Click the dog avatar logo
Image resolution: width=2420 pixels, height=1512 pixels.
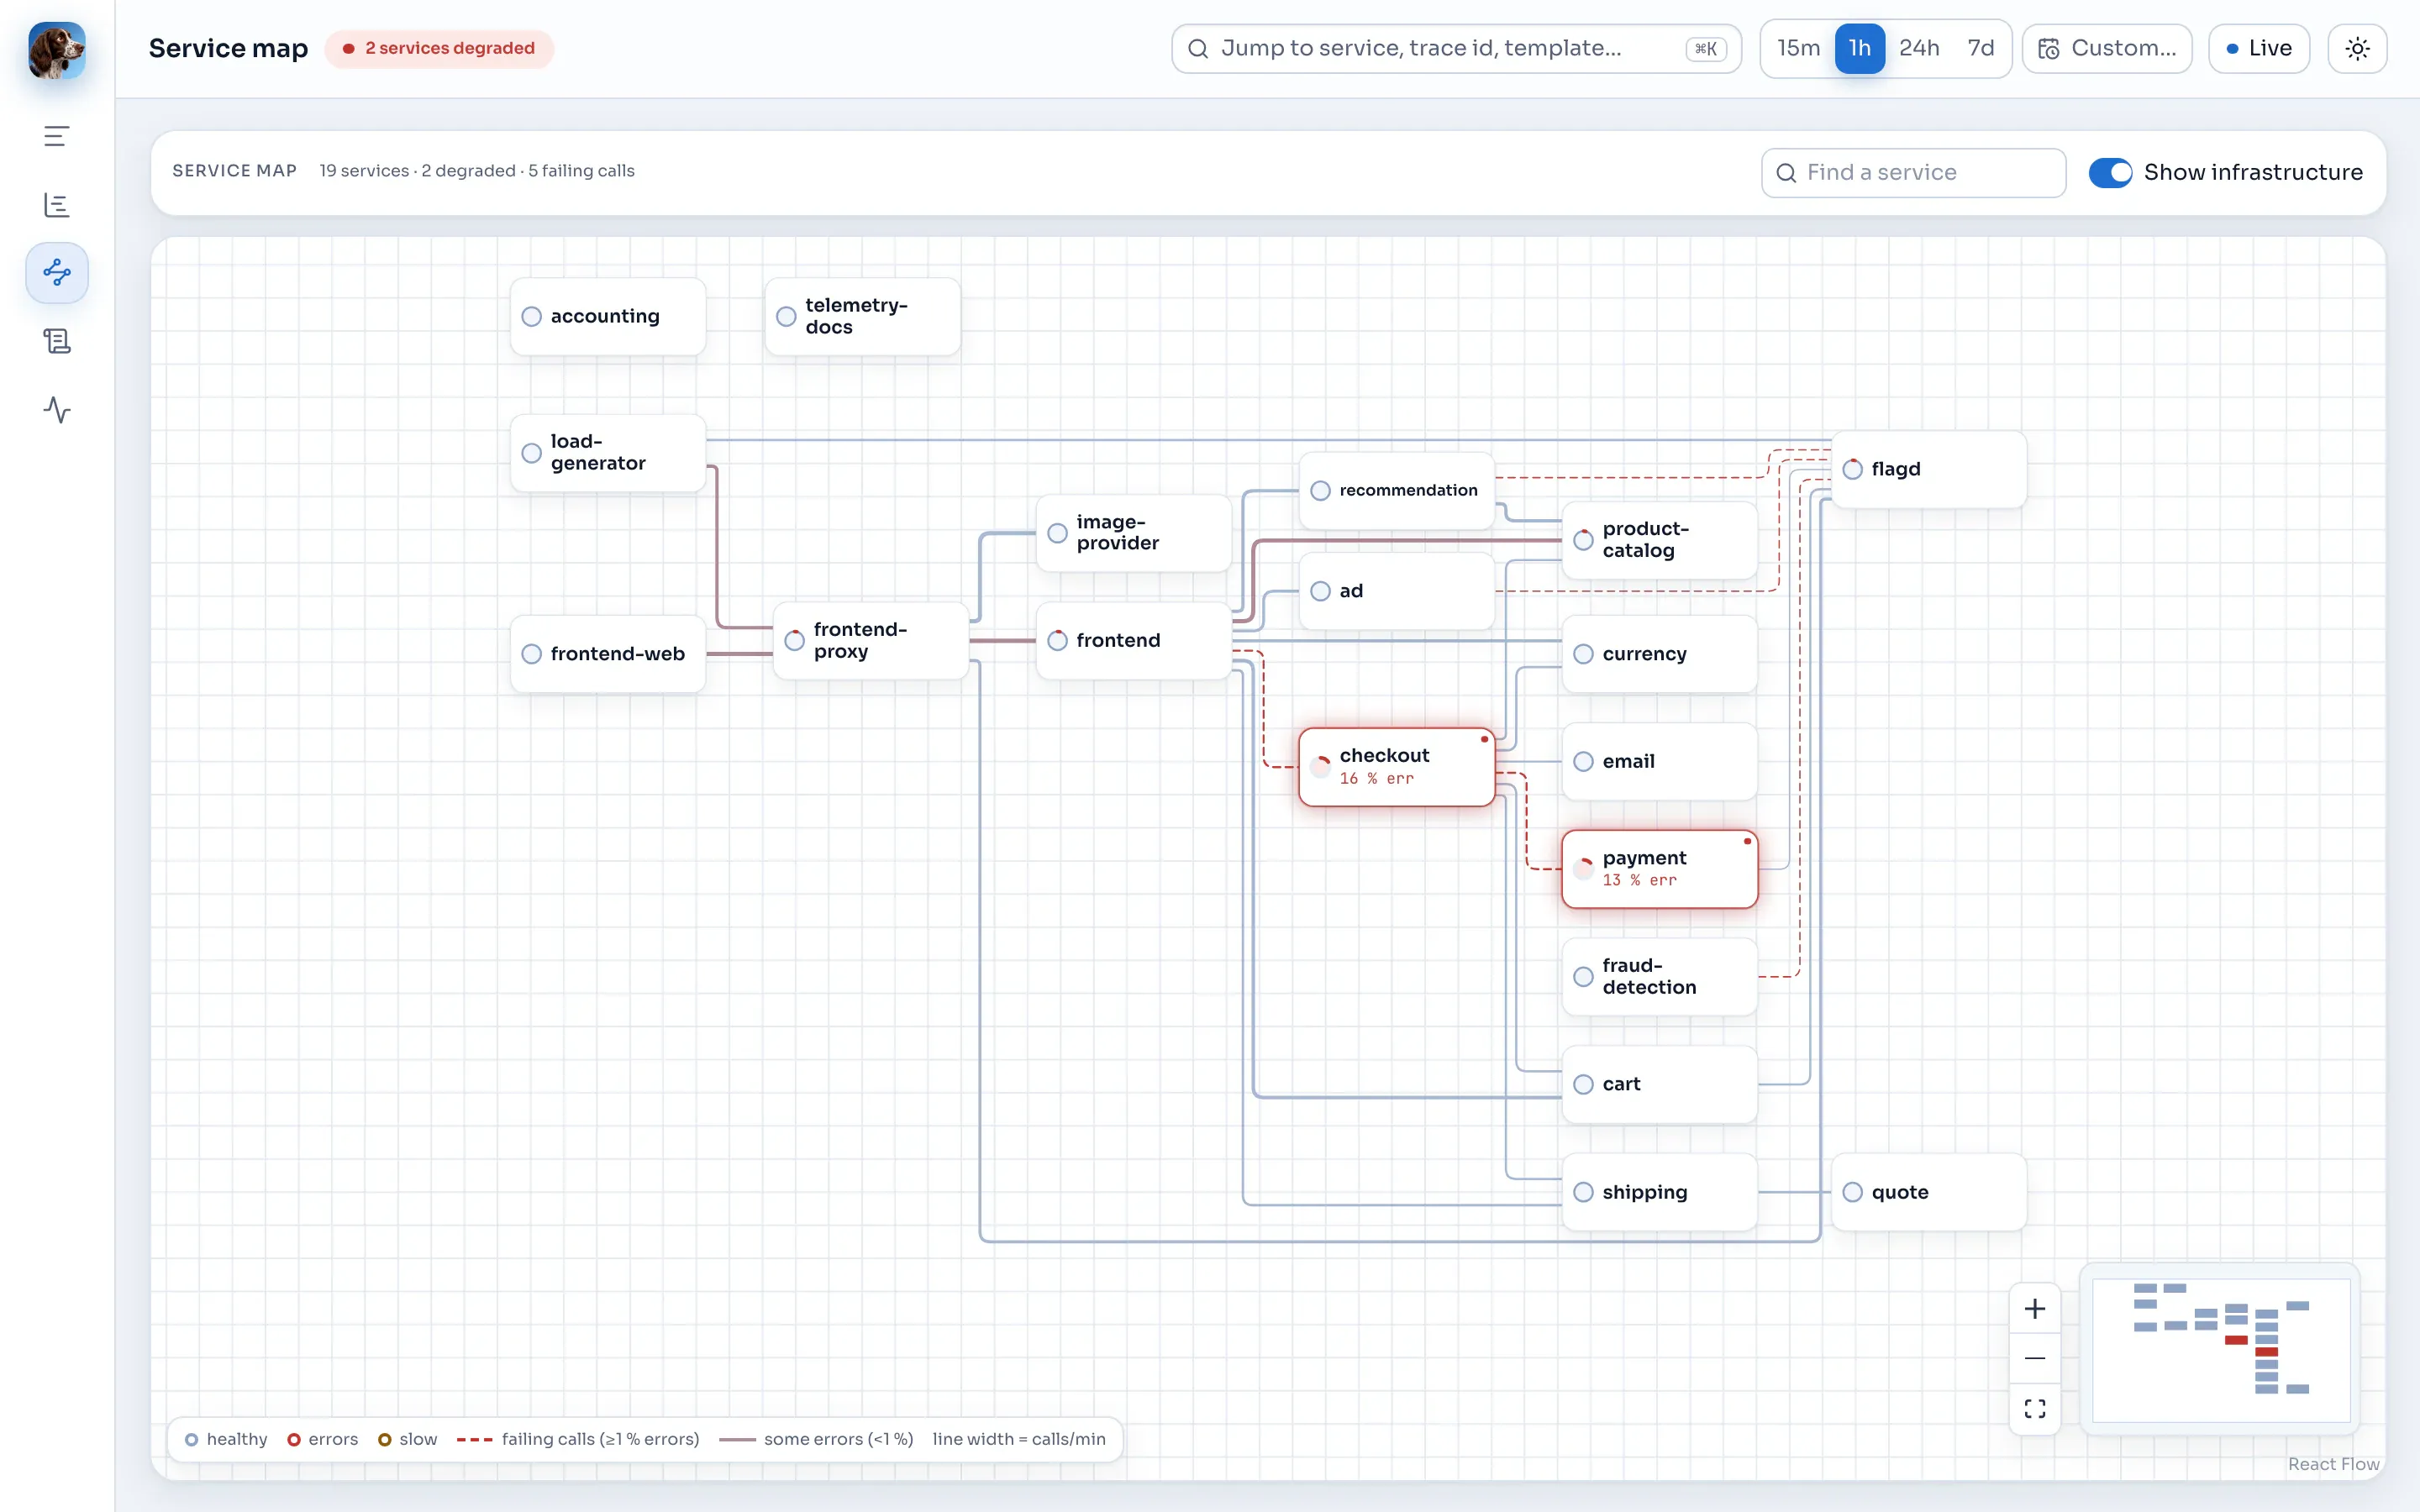pyautogui.click(x=57, y=50)
